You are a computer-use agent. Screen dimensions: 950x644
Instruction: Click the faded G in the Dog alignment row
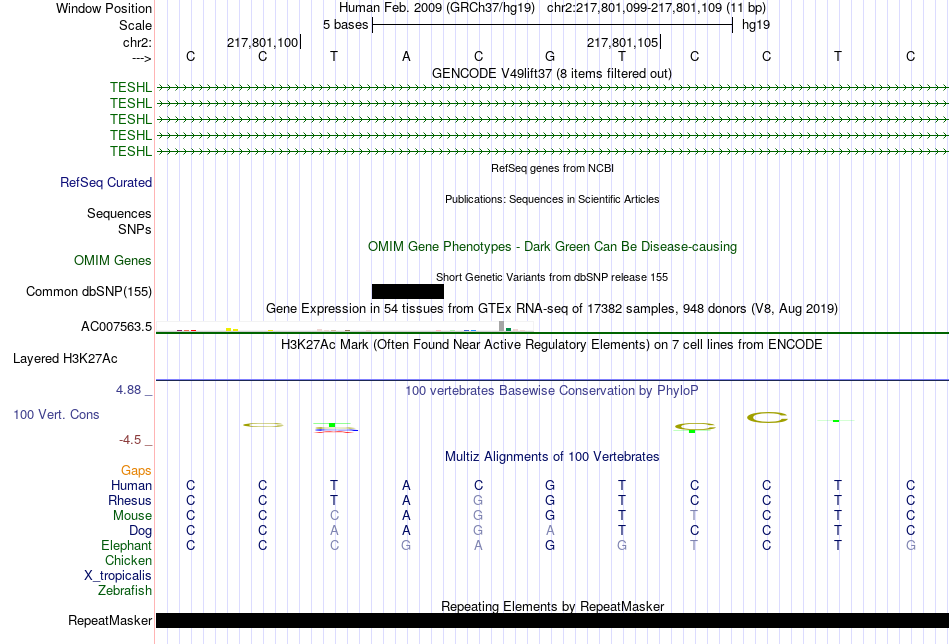pyautogui.click(x=478, y=531)
